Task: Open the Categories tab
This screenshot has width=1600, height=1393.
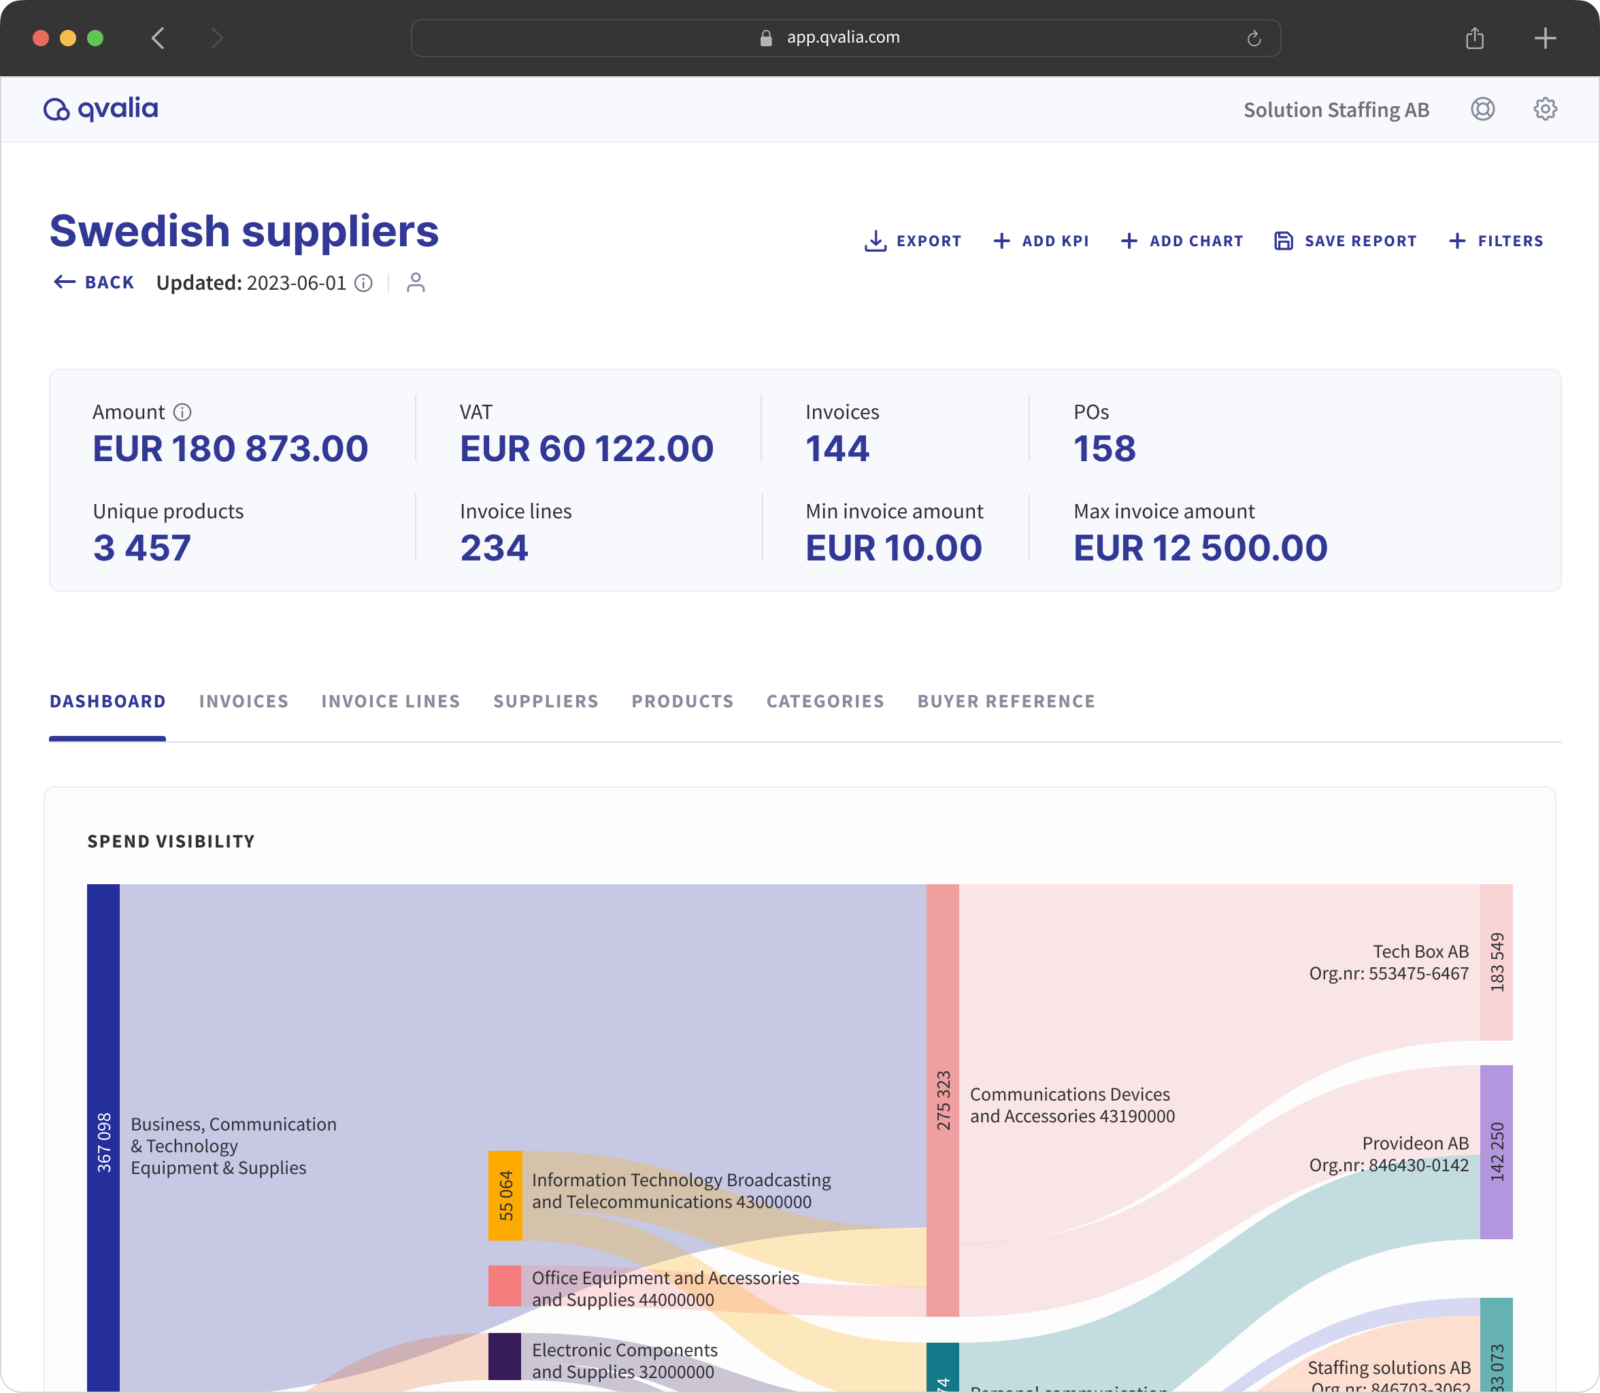Action: (824, 701)
